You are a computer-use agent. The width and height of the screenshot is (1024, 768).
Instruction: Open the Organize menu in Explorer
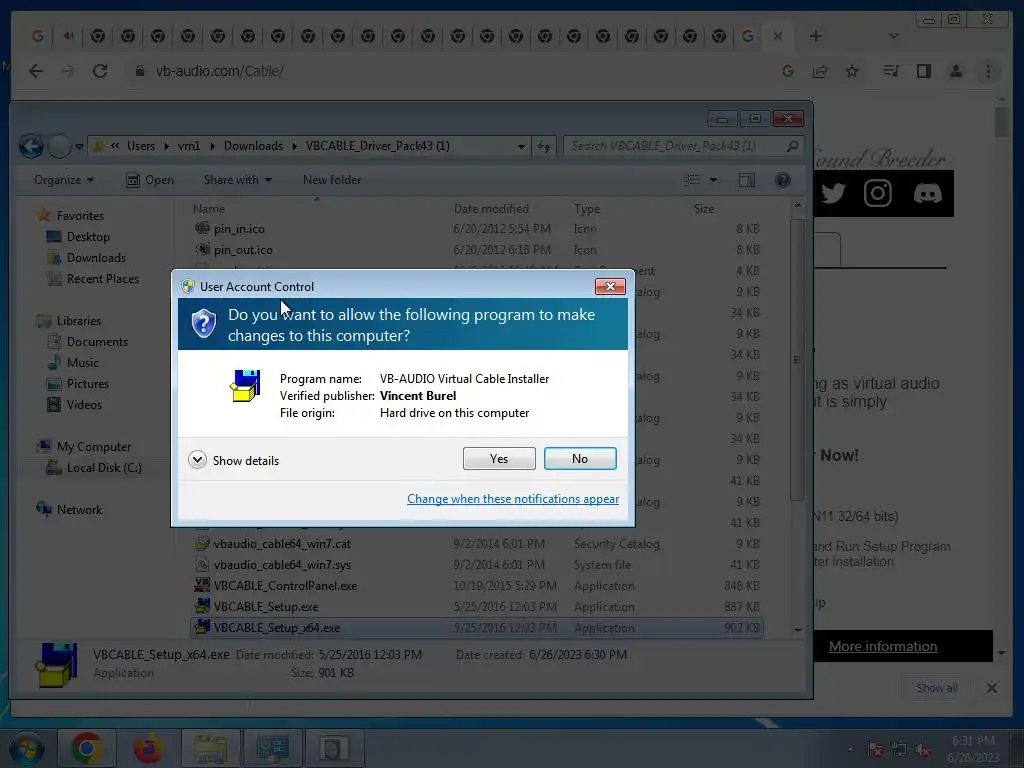(64, 180)
